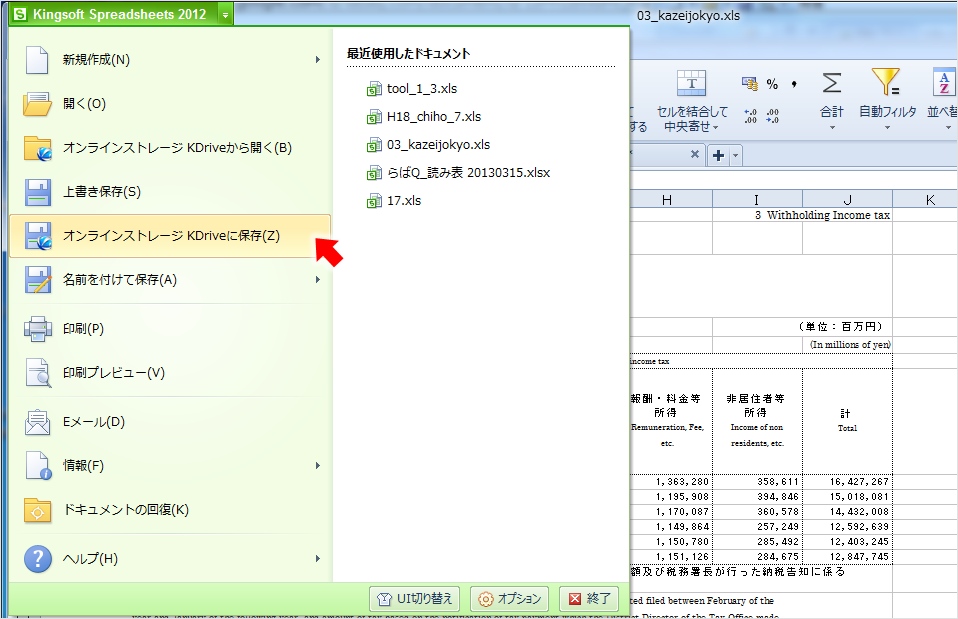Click the (In millions of yen) cell
Viewport: 958px width, 619px height.
(x=847, y=345)
